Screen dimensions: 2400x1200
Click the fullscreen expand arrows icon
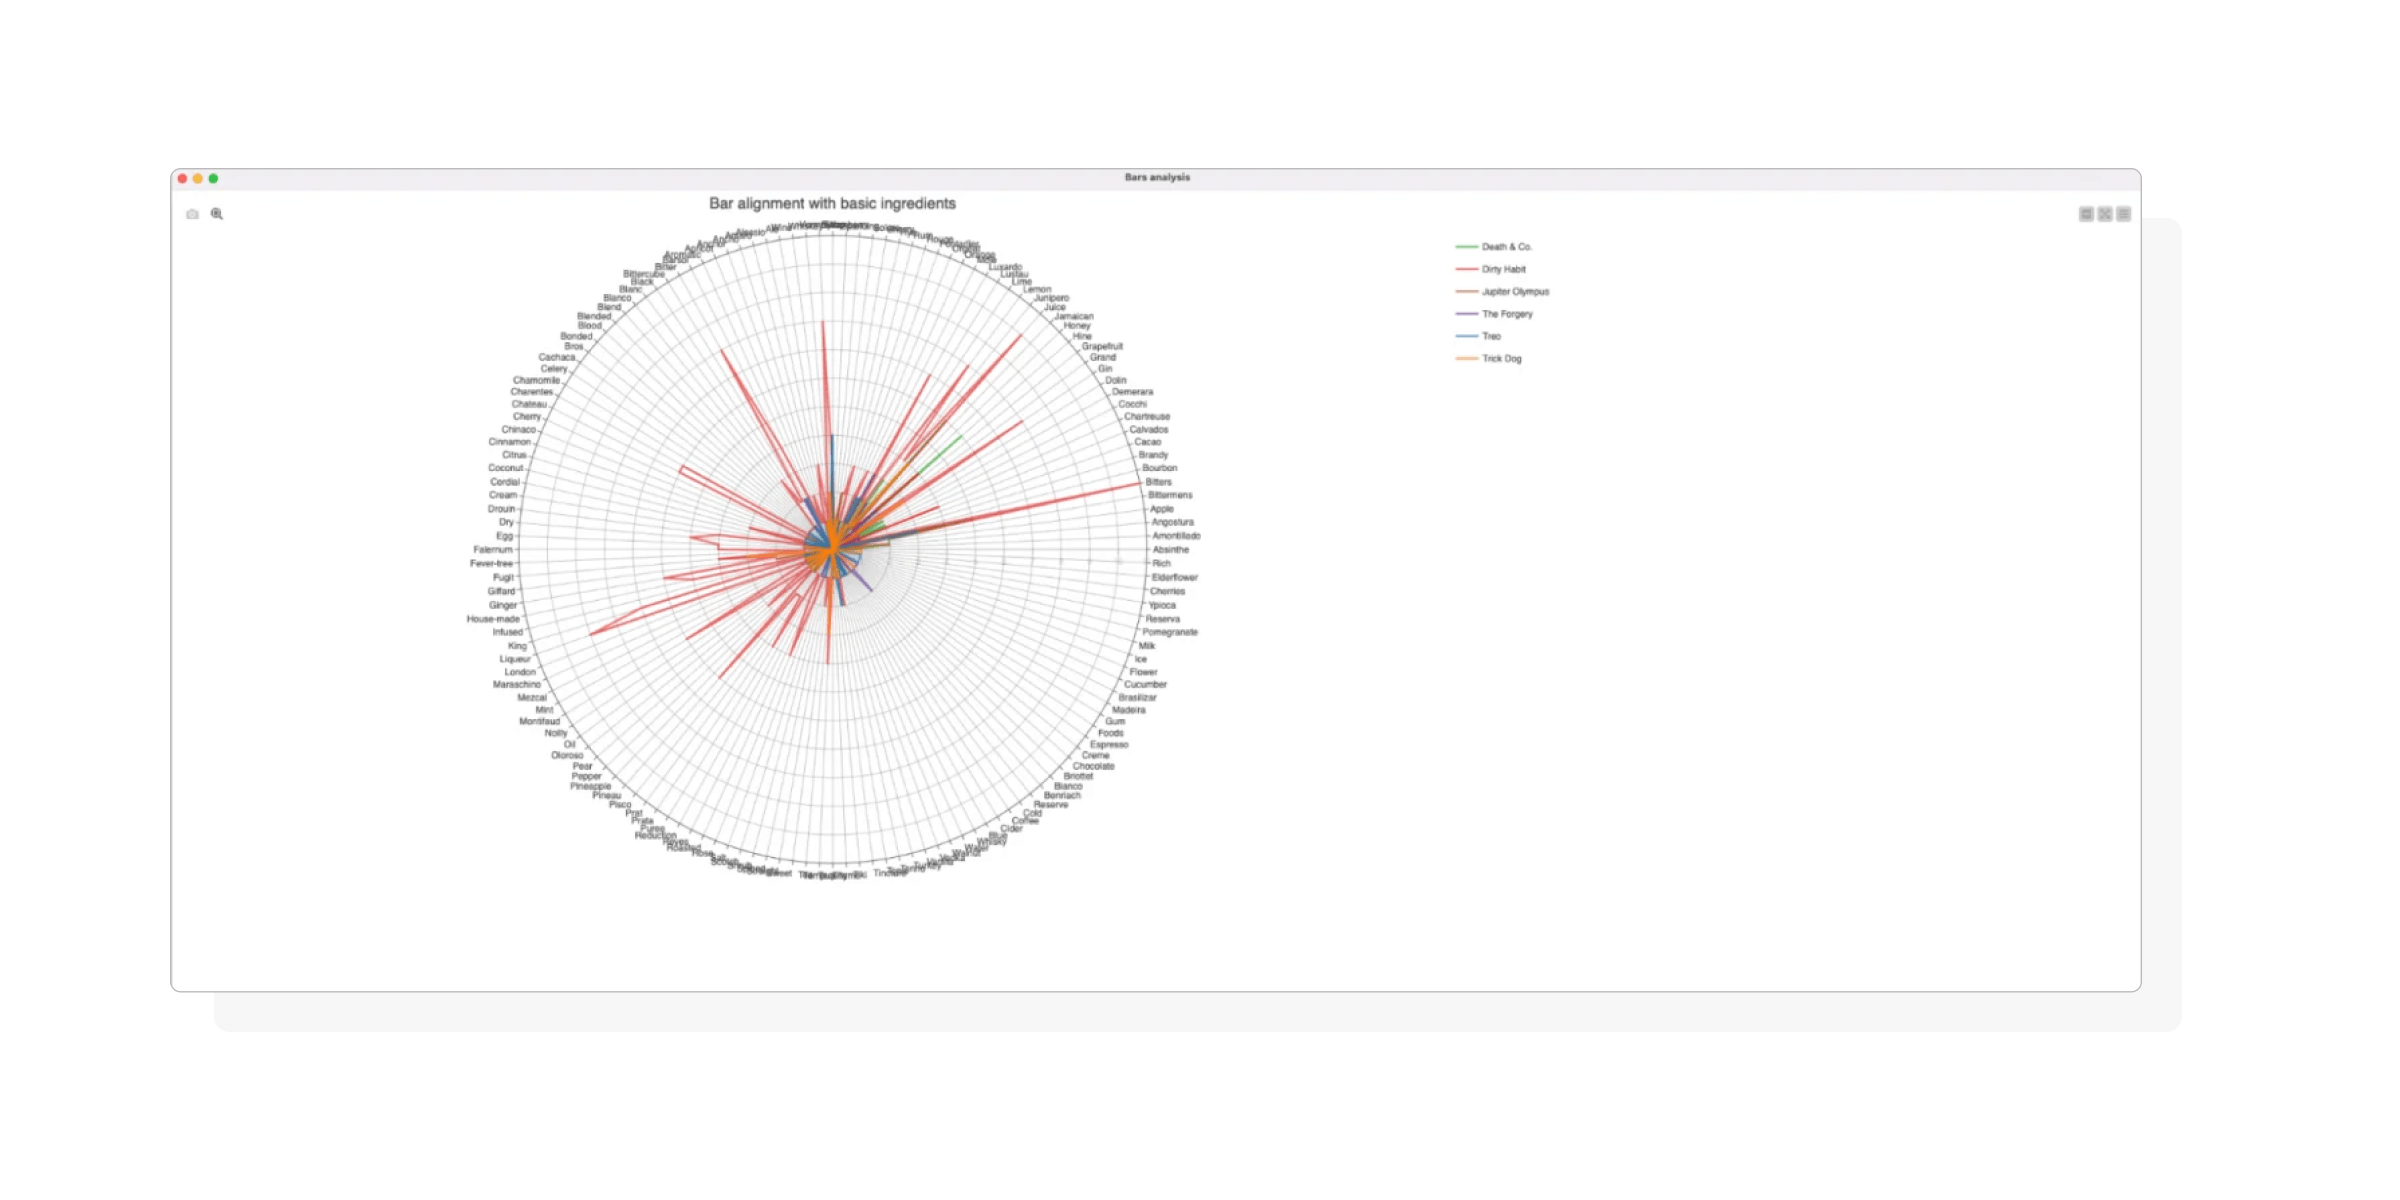[x=2105, y=214]
